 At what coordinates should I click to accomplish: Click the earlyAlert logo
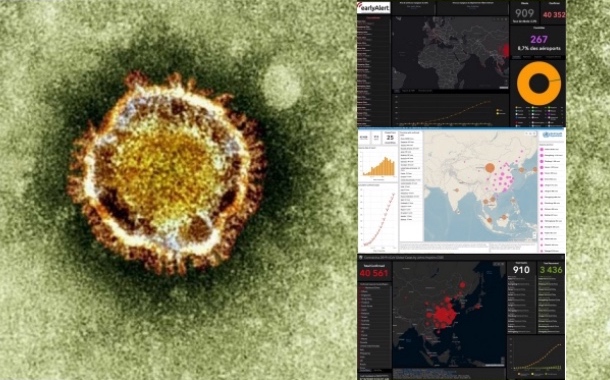click(x=373, y=7)
